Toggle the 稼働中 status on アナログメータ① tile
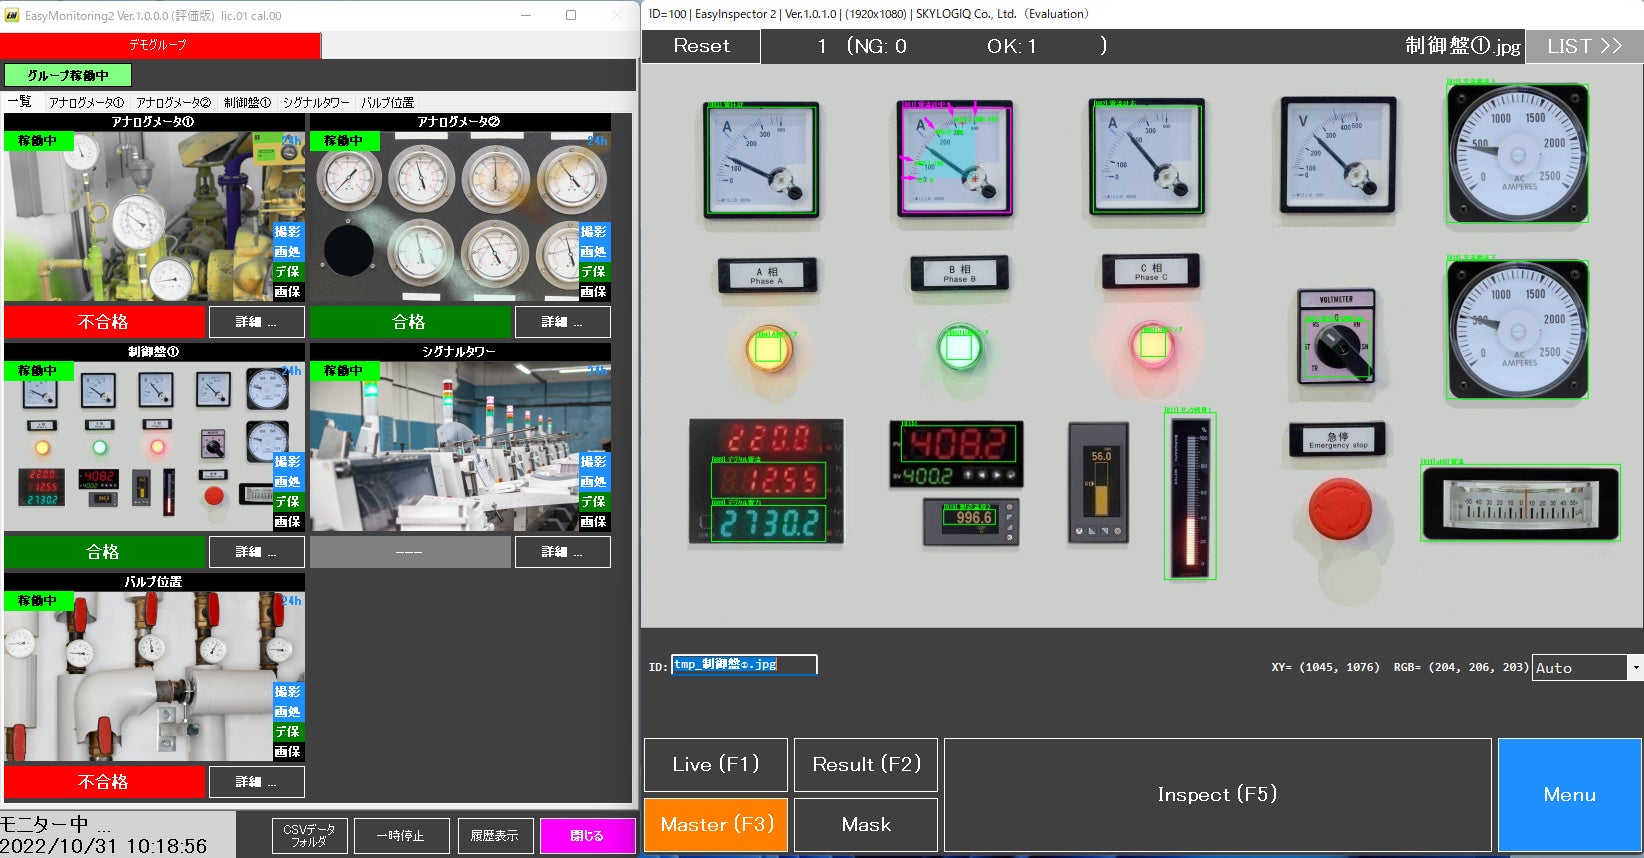 pos(38,141)
